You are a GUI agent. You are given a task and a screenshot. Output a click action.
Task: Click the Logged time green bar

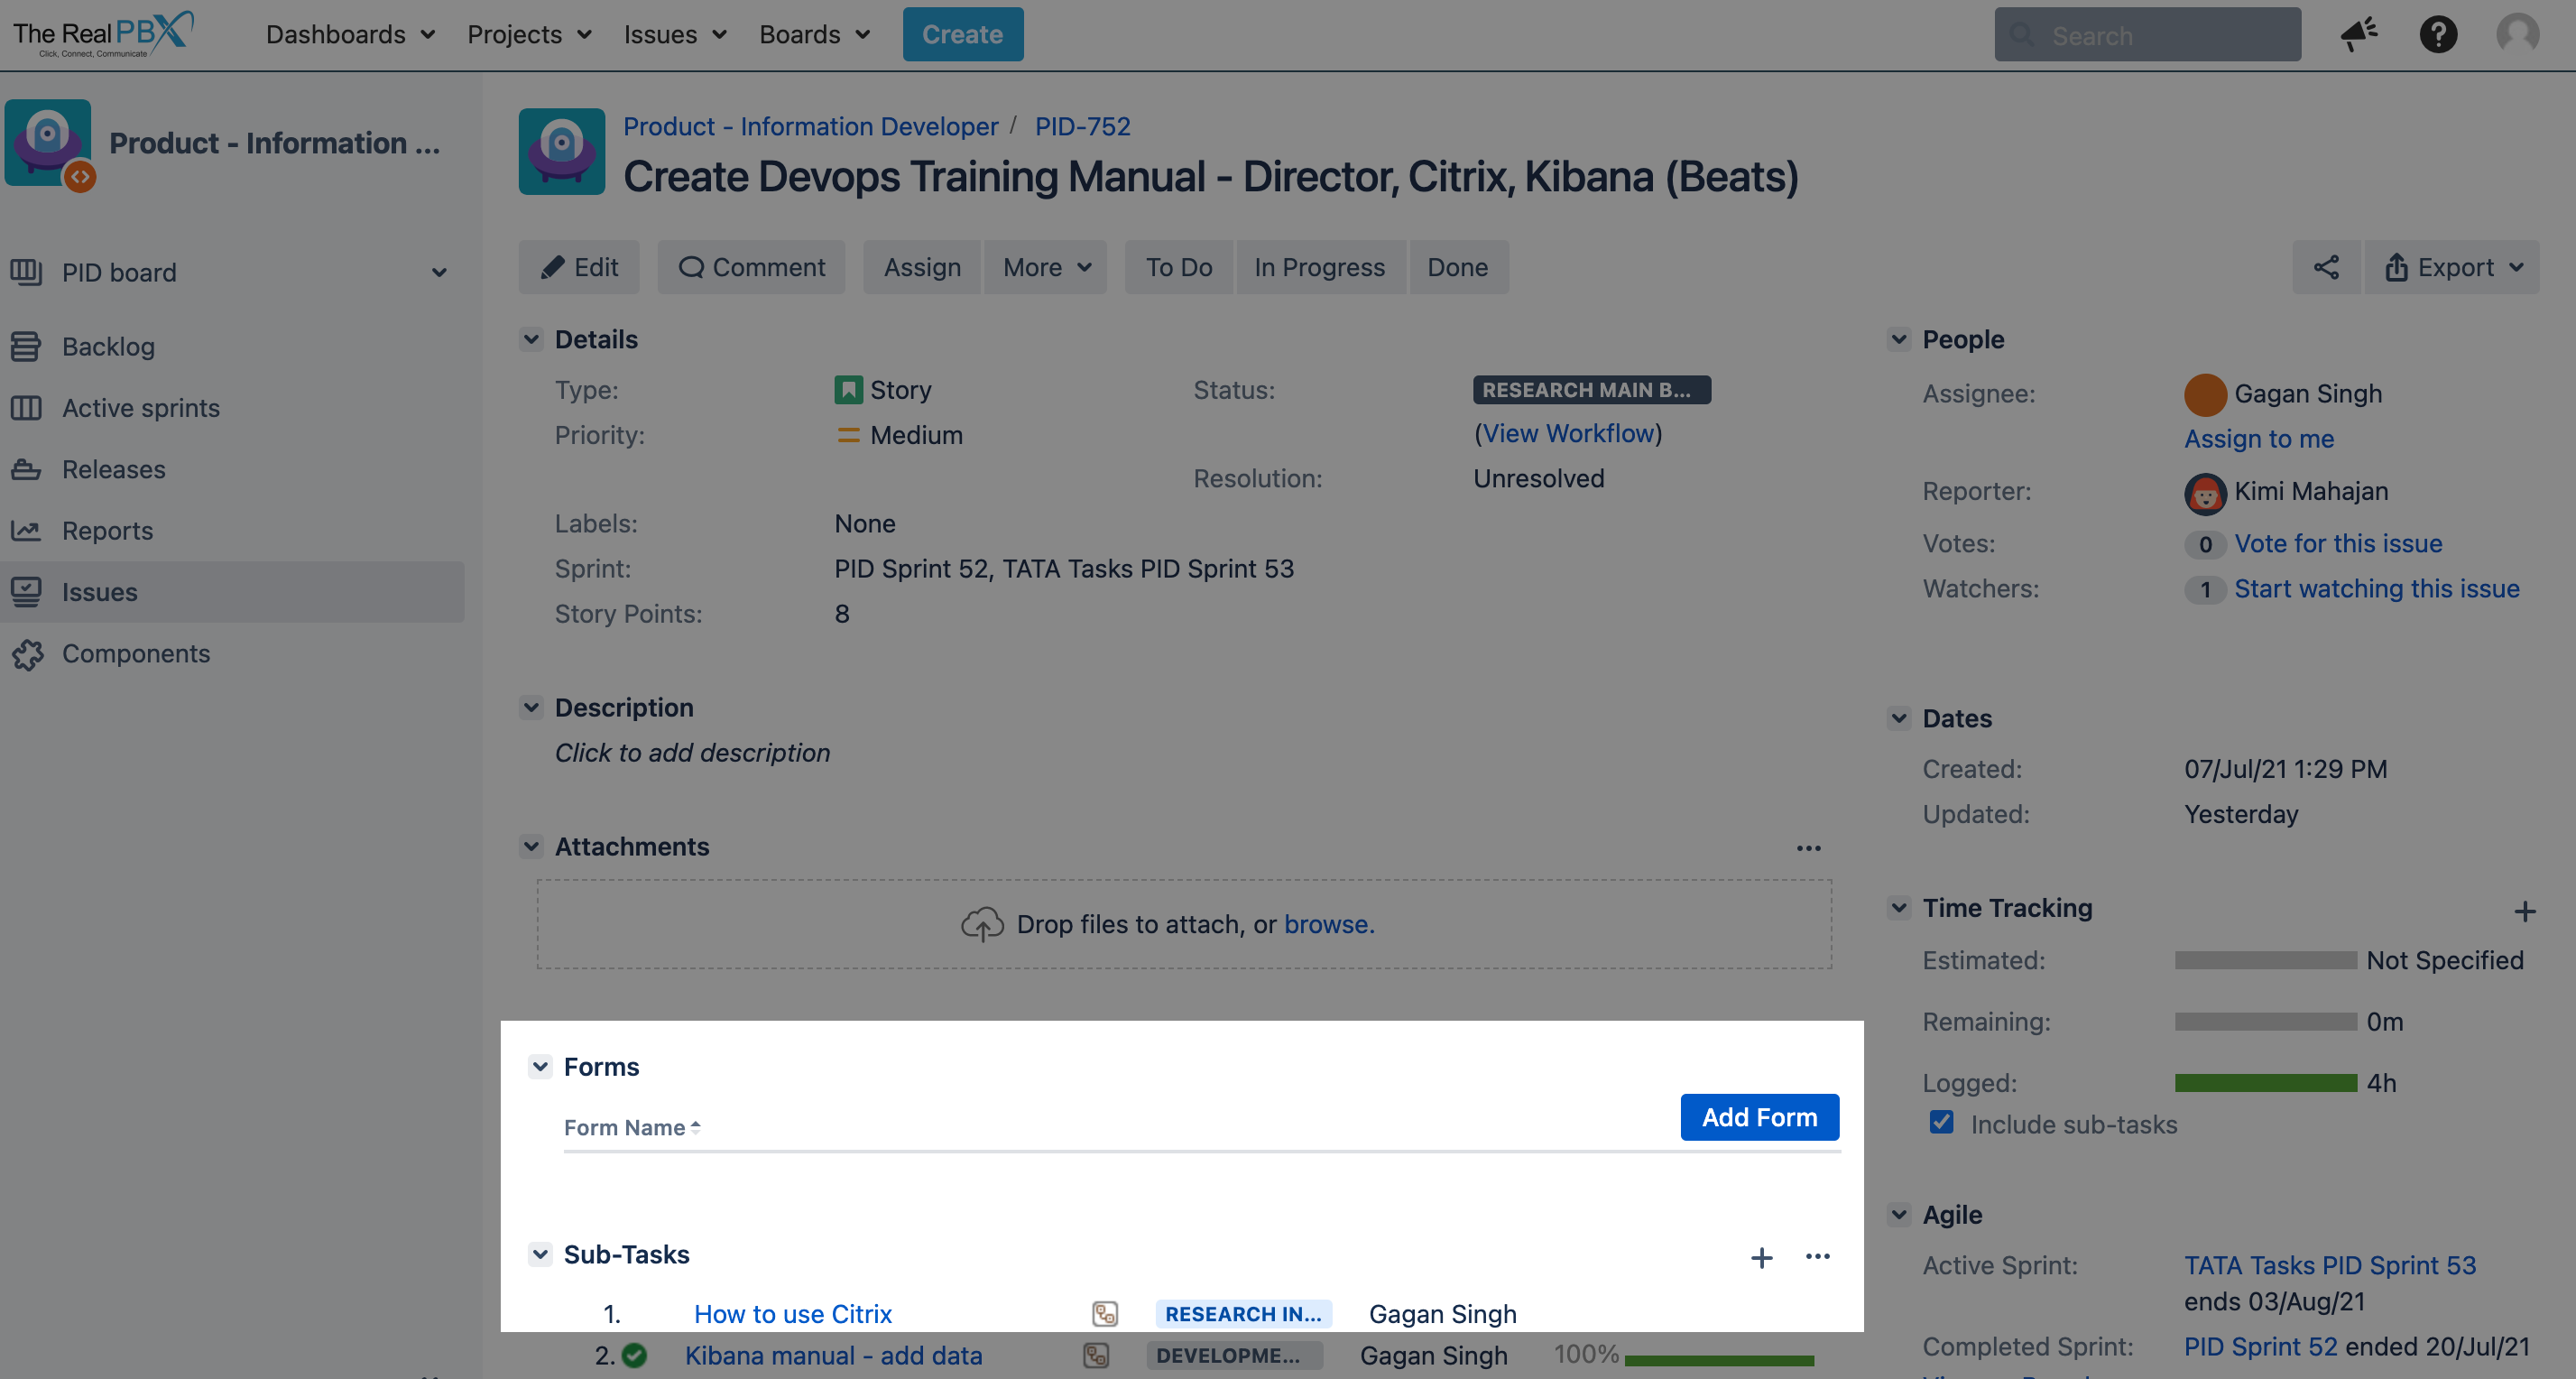2266,1083
